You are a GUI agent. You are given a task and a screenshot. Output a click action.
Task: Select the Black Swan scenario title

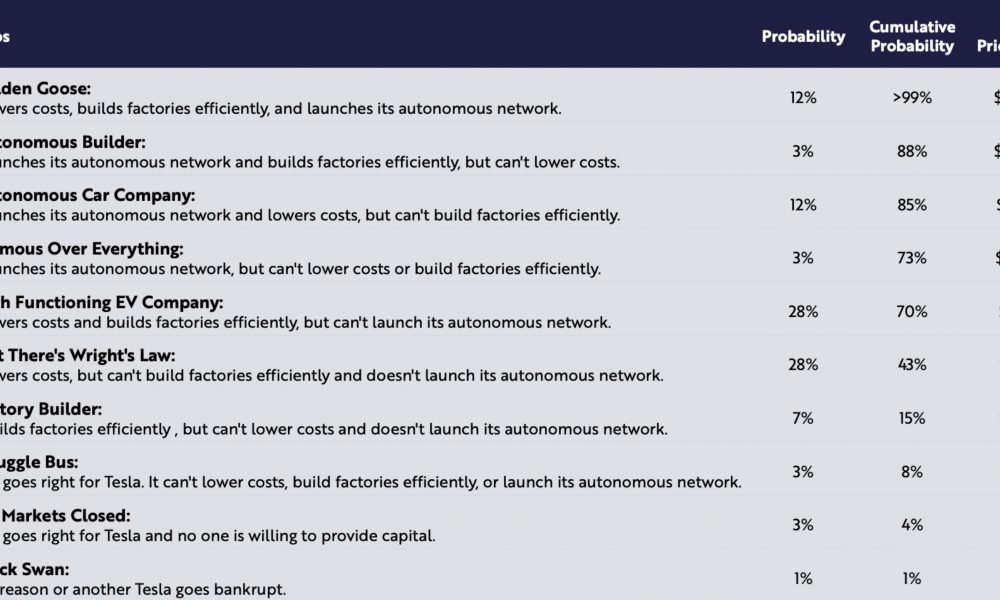coord(34,569)
